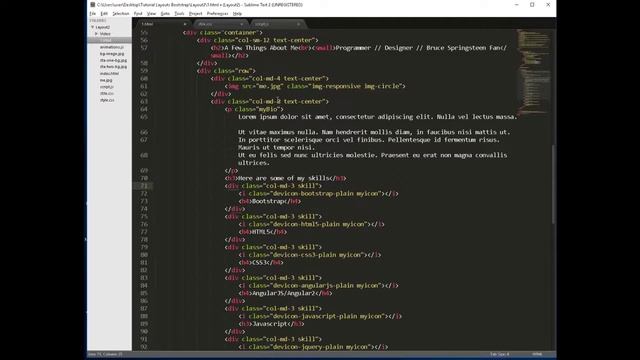Click 'devicon-jquery-plain myicon' class string
640x360 pixels.
tap(322, 347)
